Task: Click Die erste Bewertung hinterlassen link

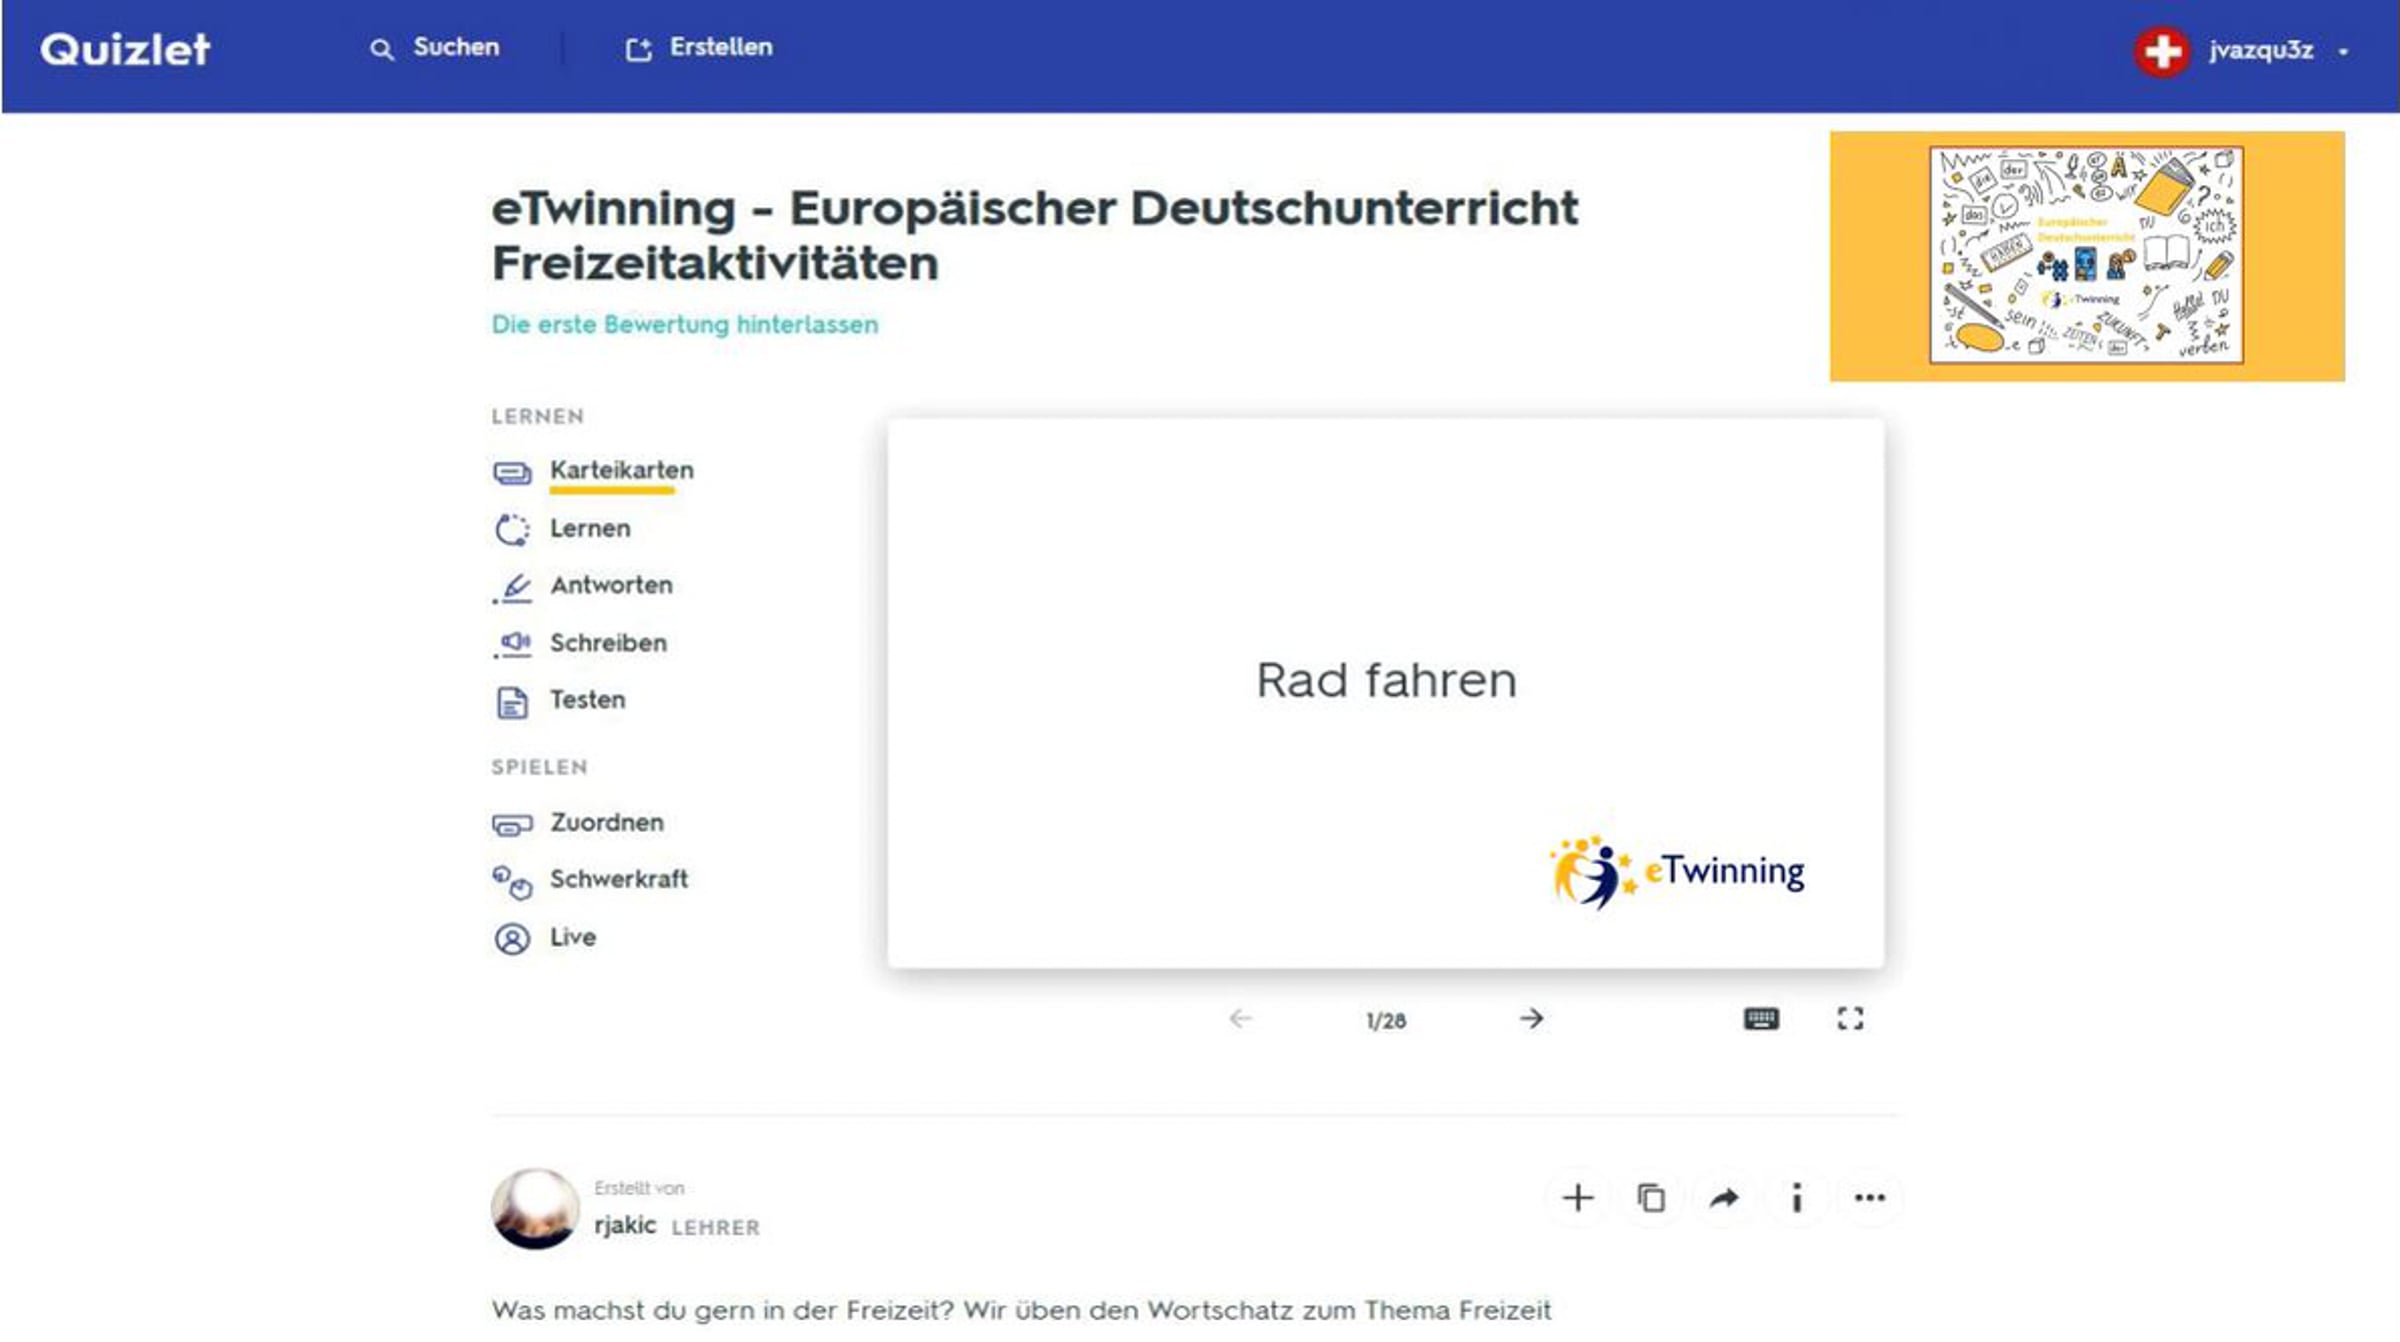Action: (685, 324)
